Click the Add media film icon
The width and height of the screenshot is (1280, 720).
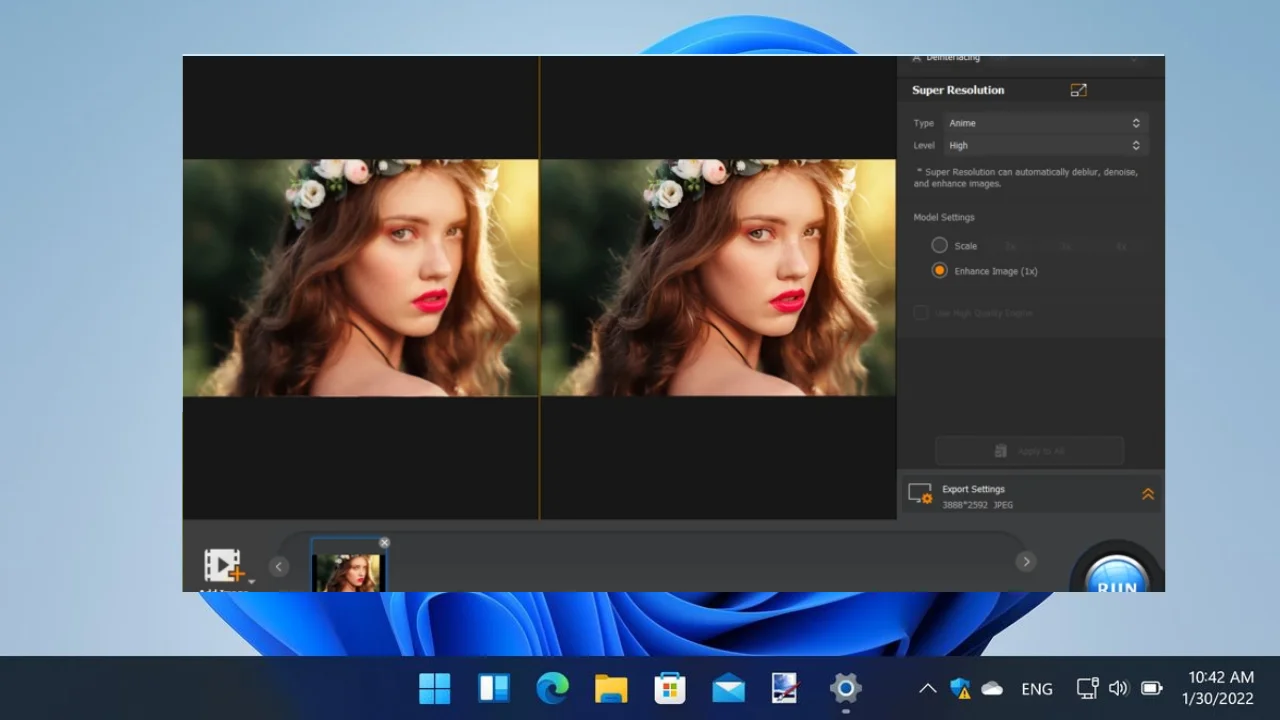[224, 565]
